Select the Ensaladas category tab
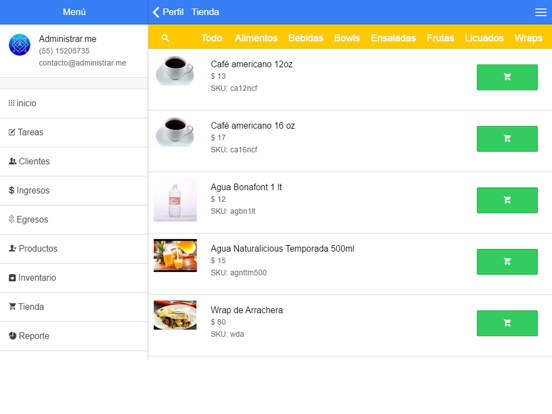The image size is (552, 414). [x=393, y=38]
